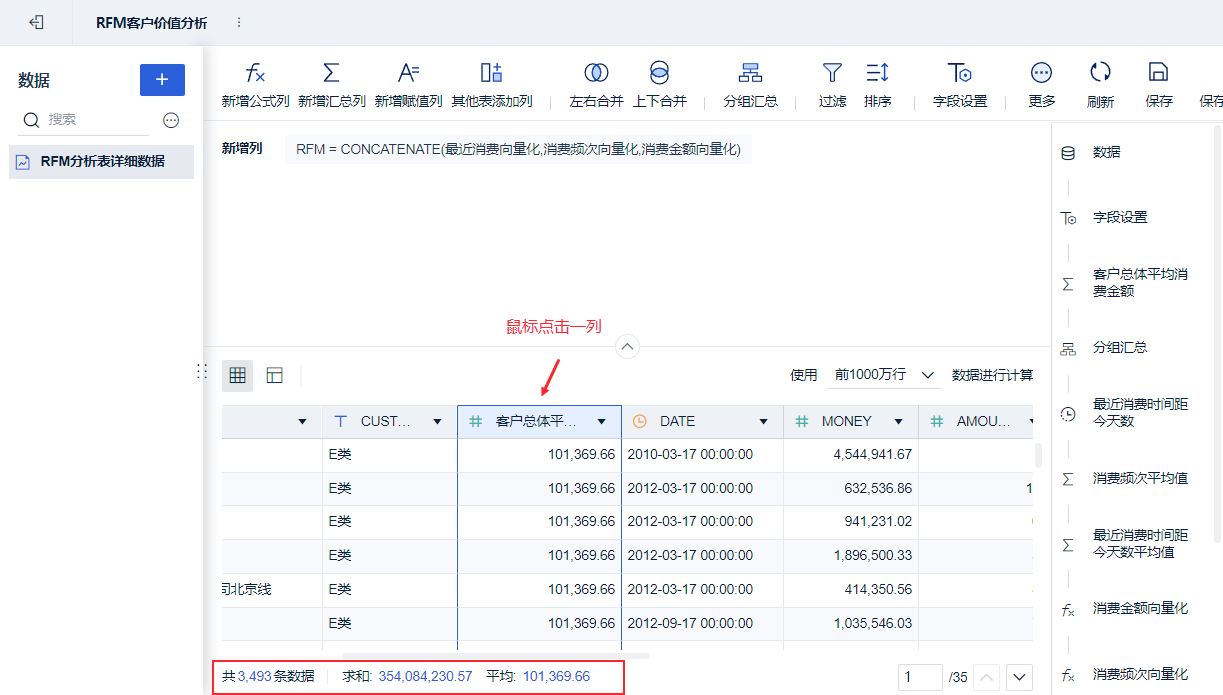Click the page number input showing 1
The image size is (1223, 695).
[920, 677]
